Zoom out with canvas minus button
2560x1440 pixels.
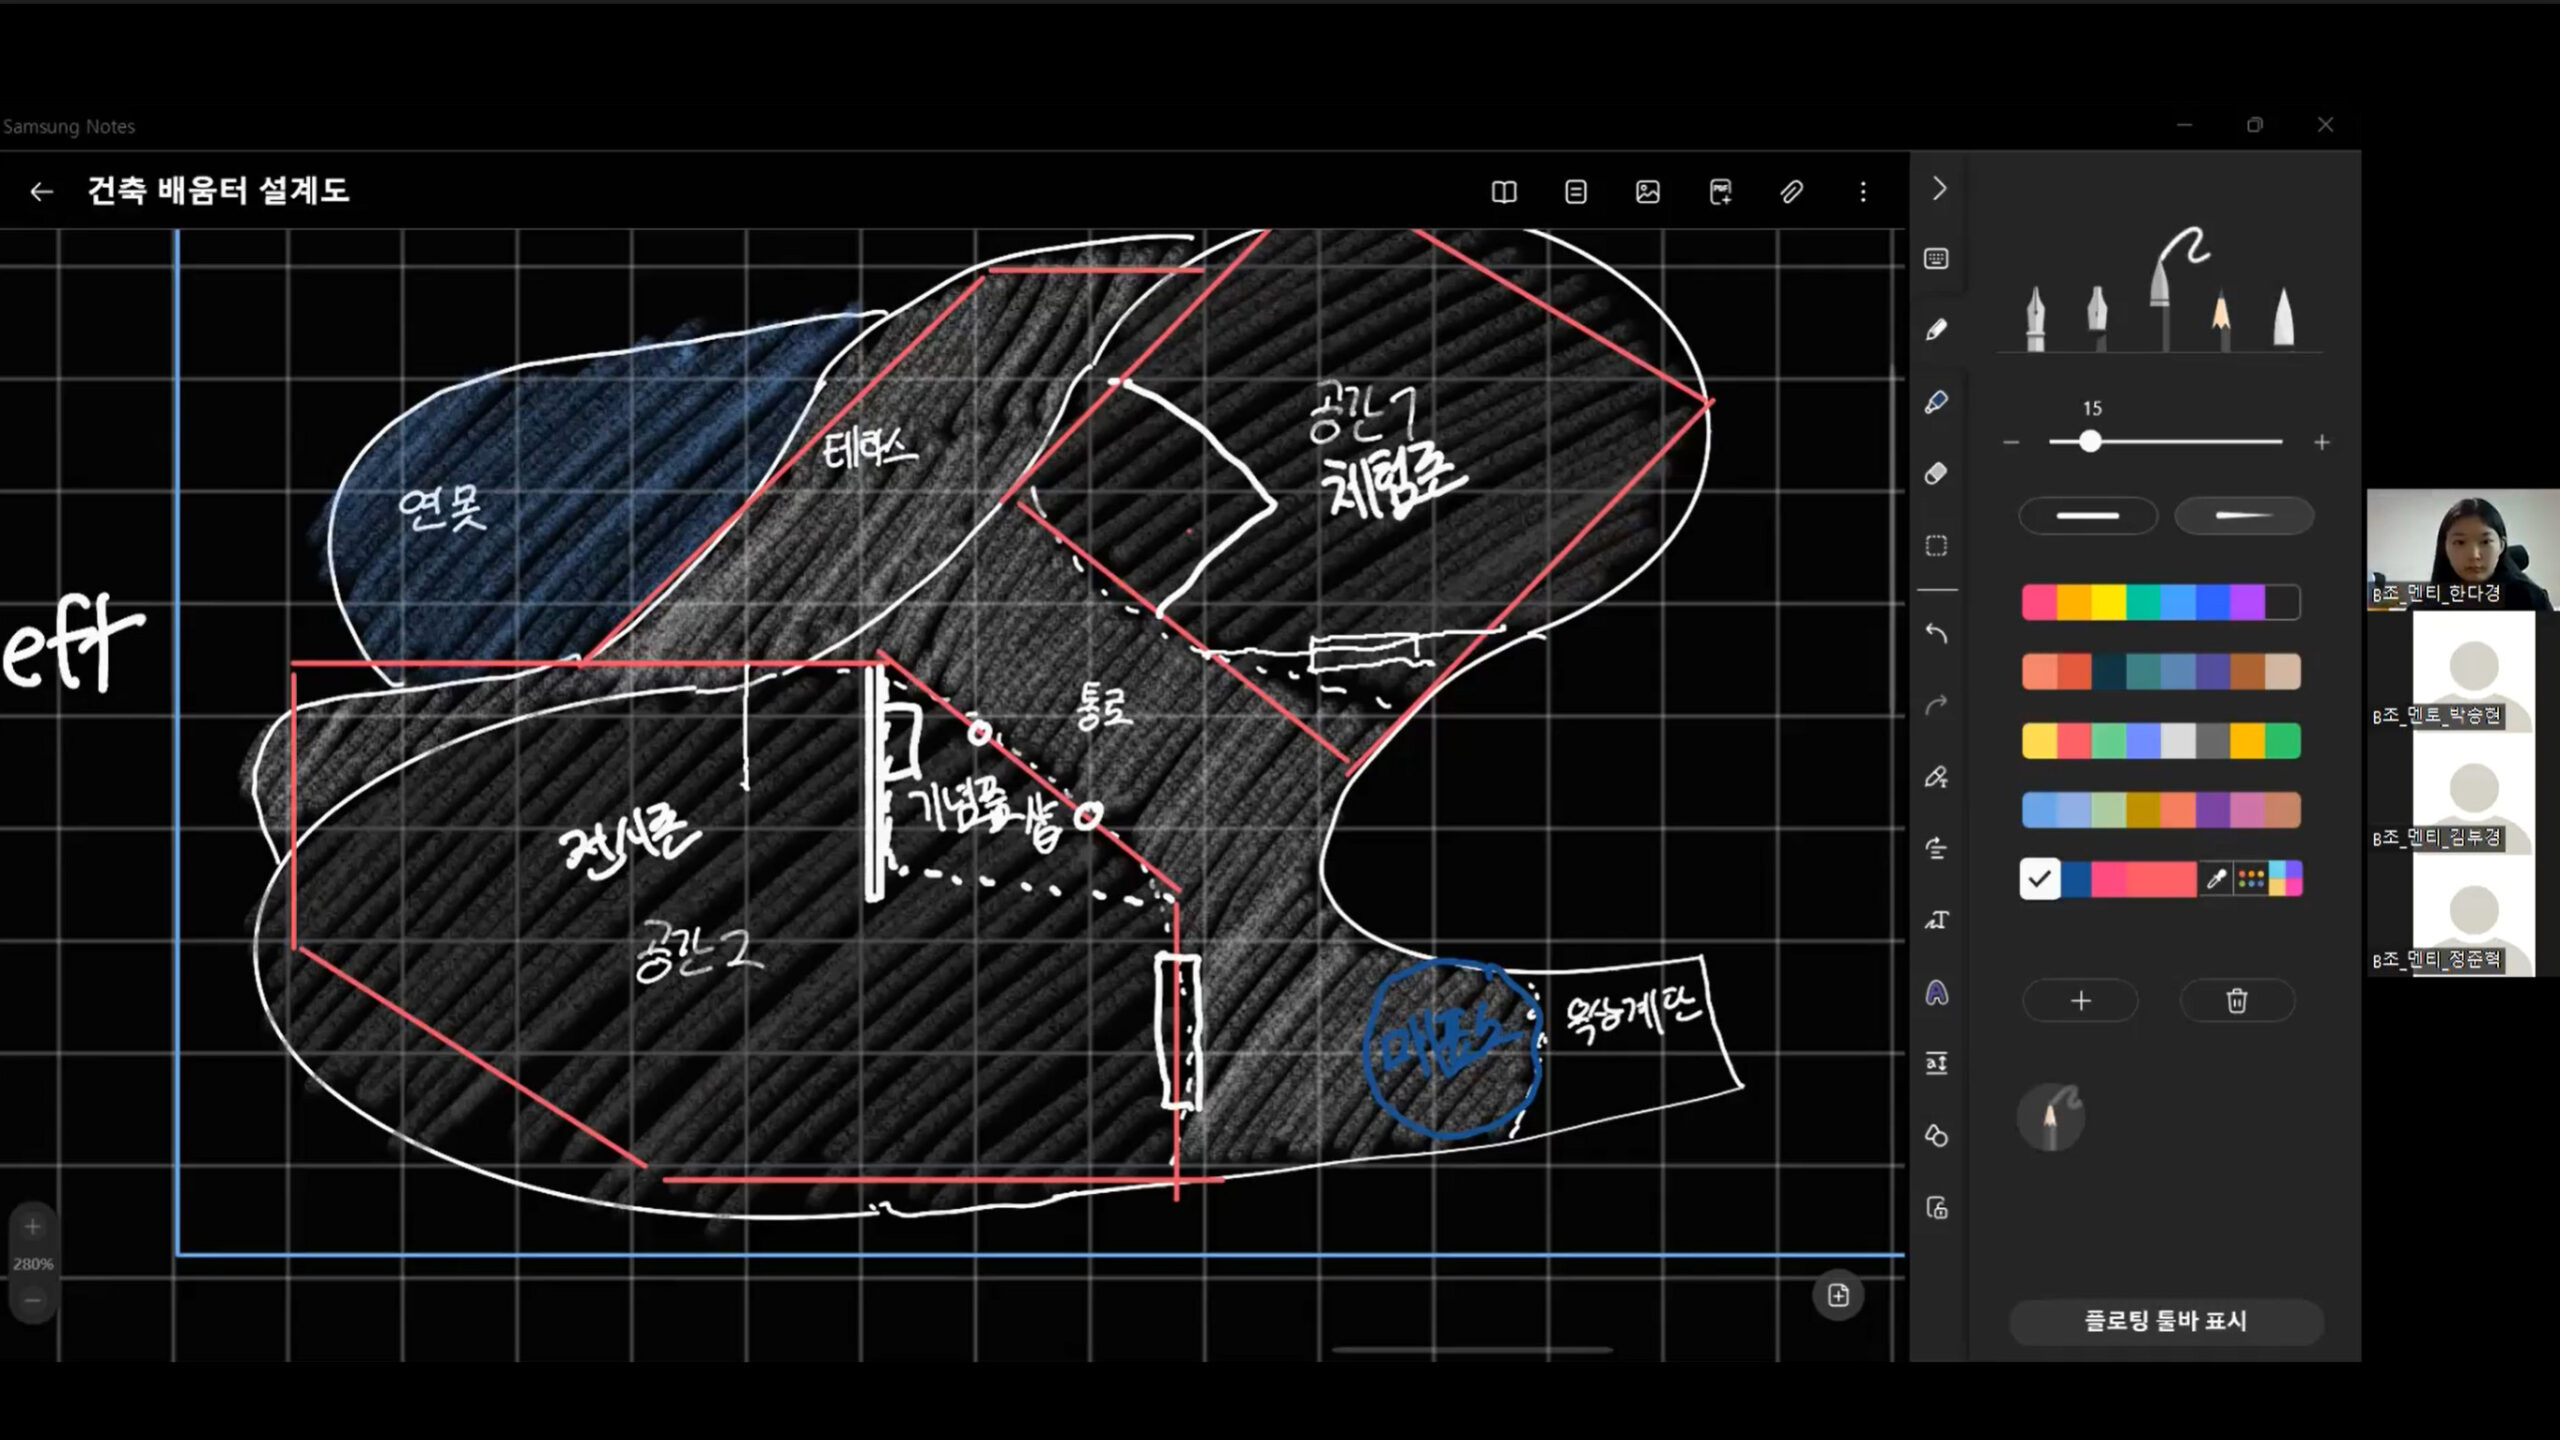33,1301
